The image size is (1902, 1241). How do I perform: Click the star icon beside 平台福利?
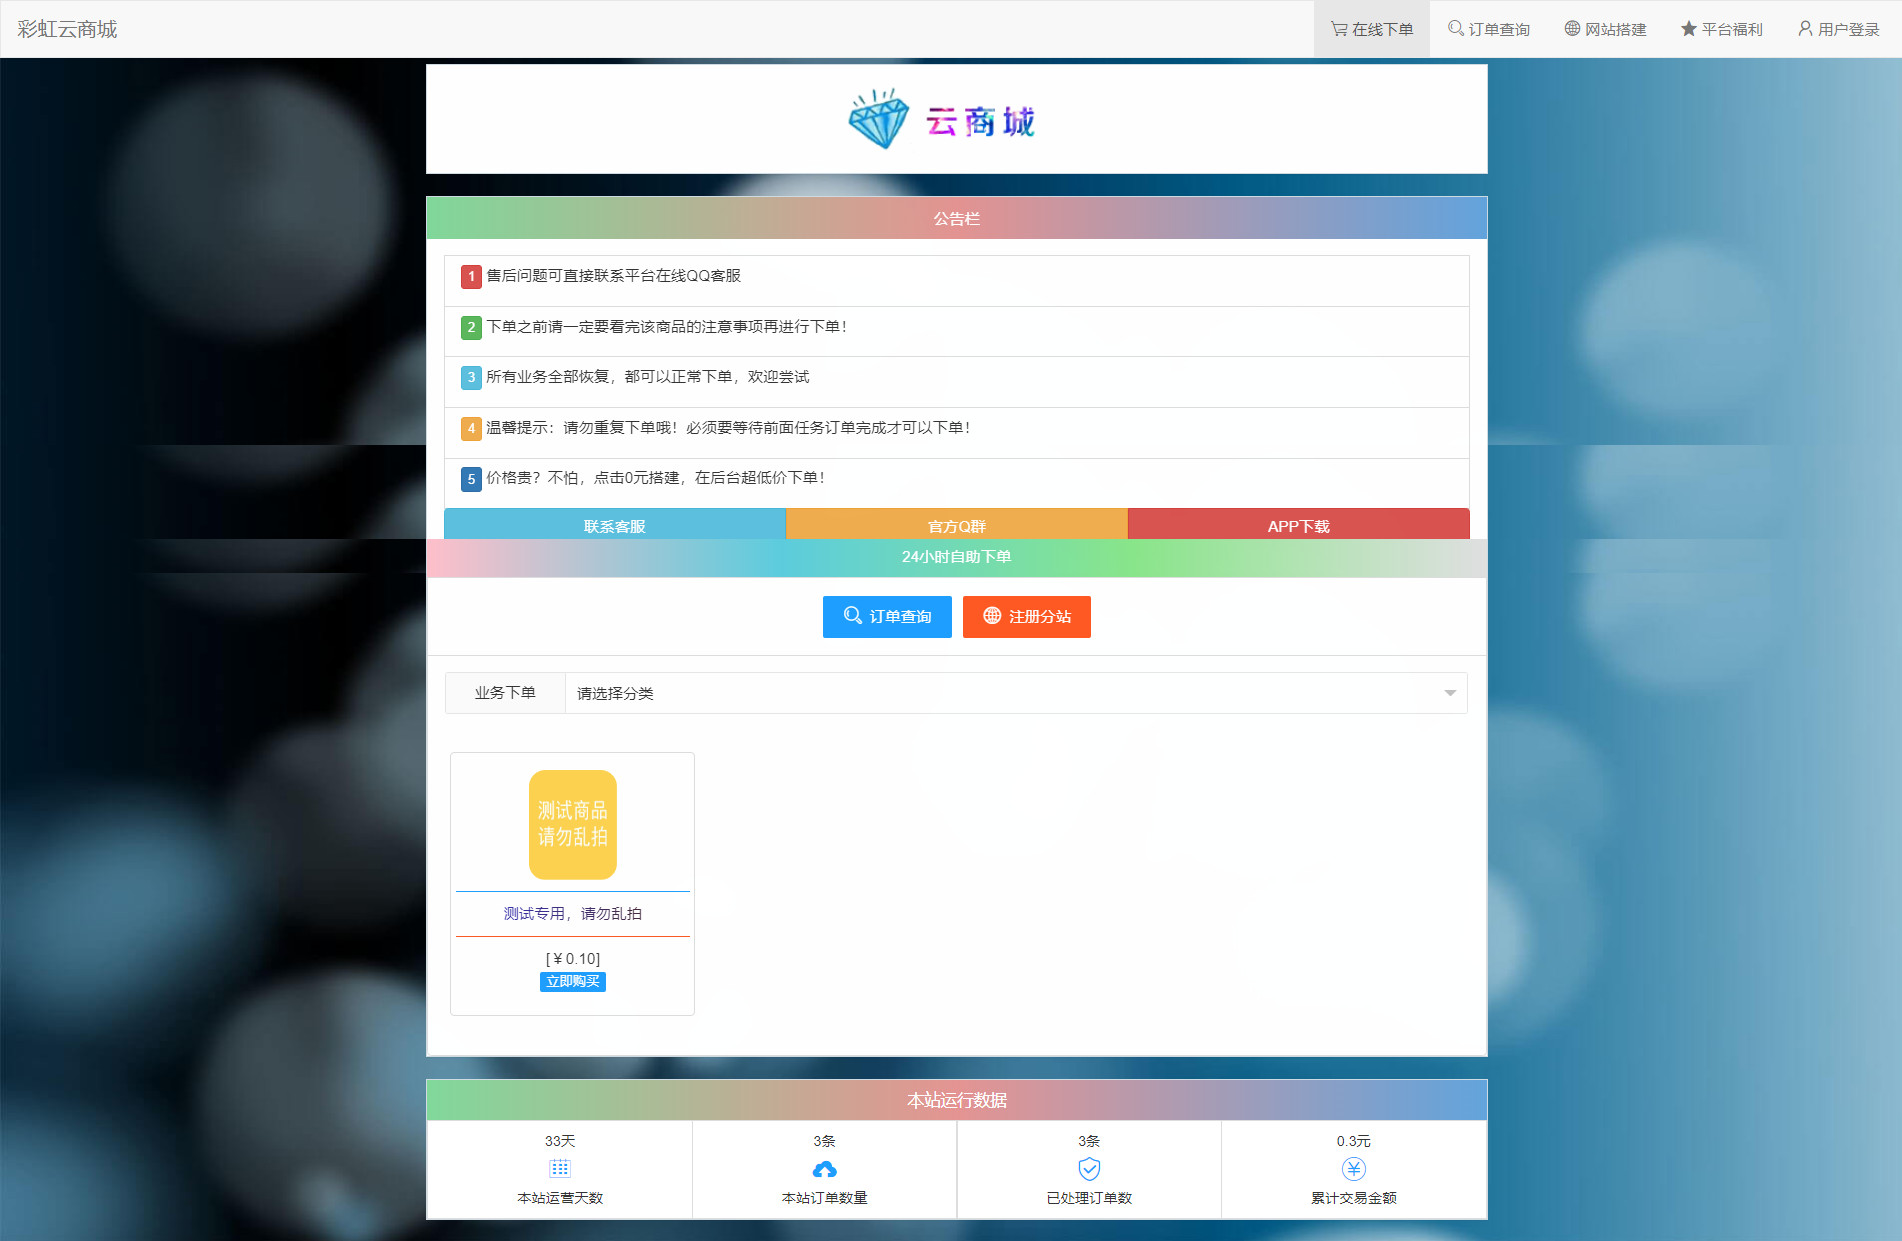(1687, 28)
